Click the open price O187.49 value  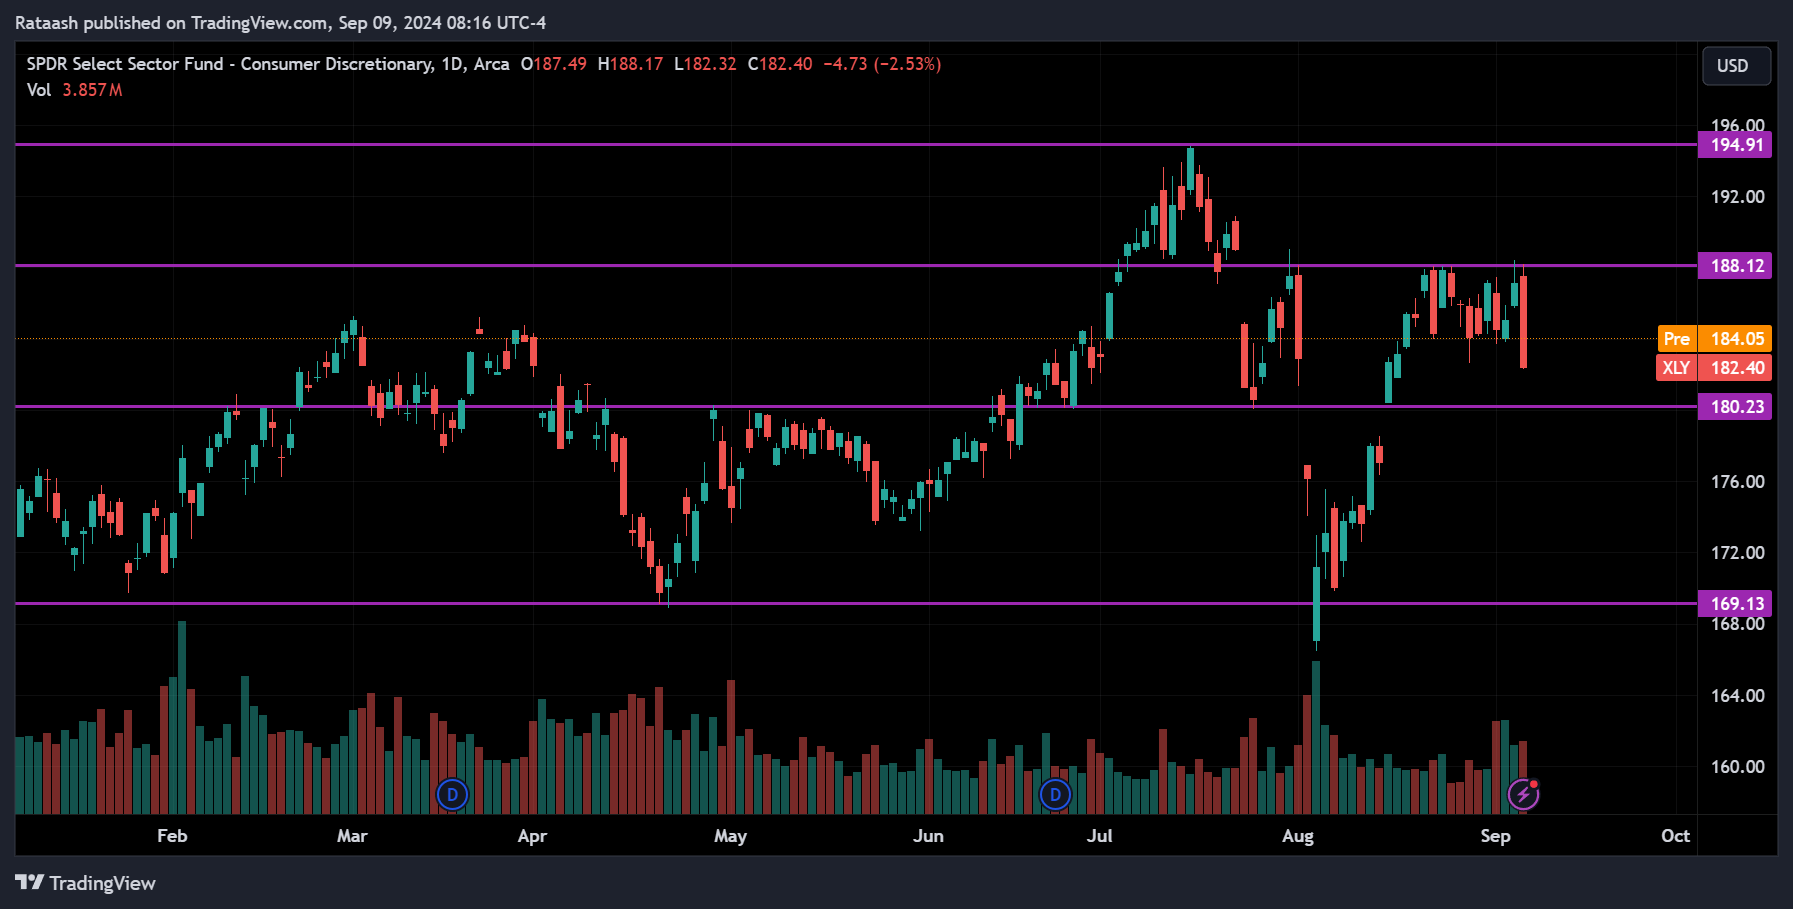(553, 64)
